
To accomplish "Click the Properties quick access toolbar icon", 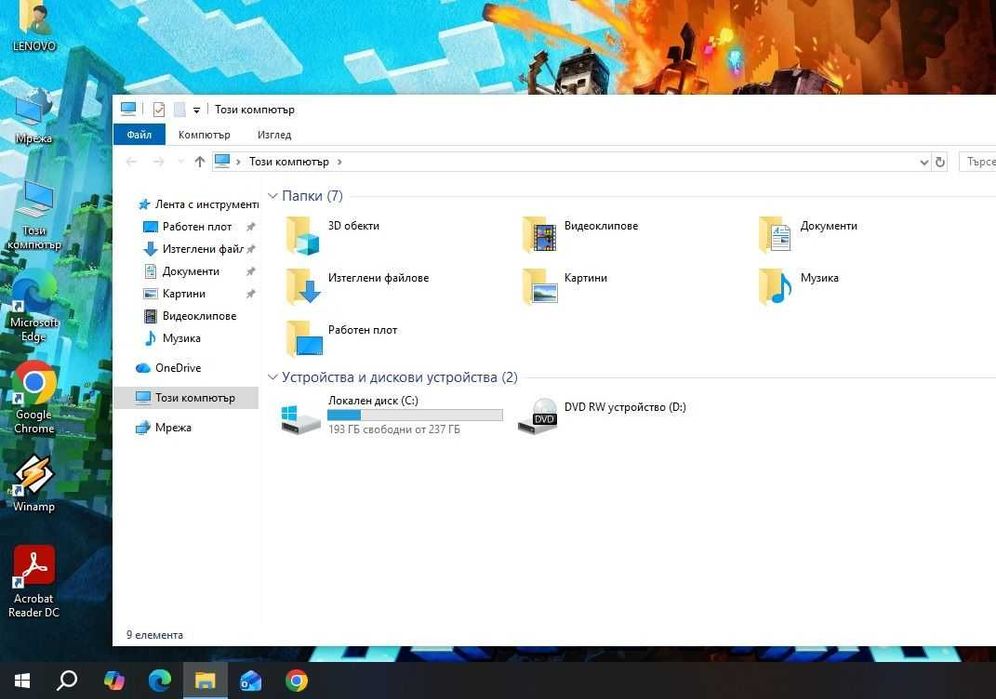I will [x=159, y=109].
